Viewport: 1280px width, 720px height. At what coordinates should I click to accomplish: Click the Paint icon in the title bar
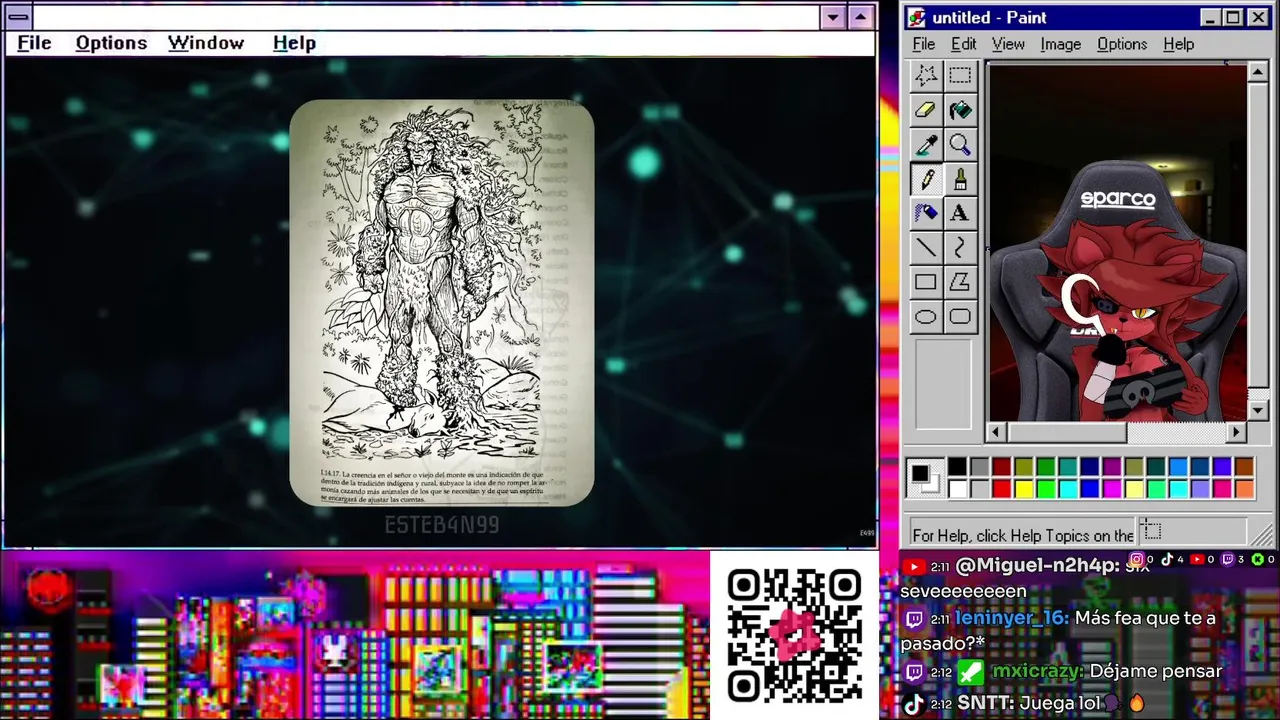pos(917,18)
